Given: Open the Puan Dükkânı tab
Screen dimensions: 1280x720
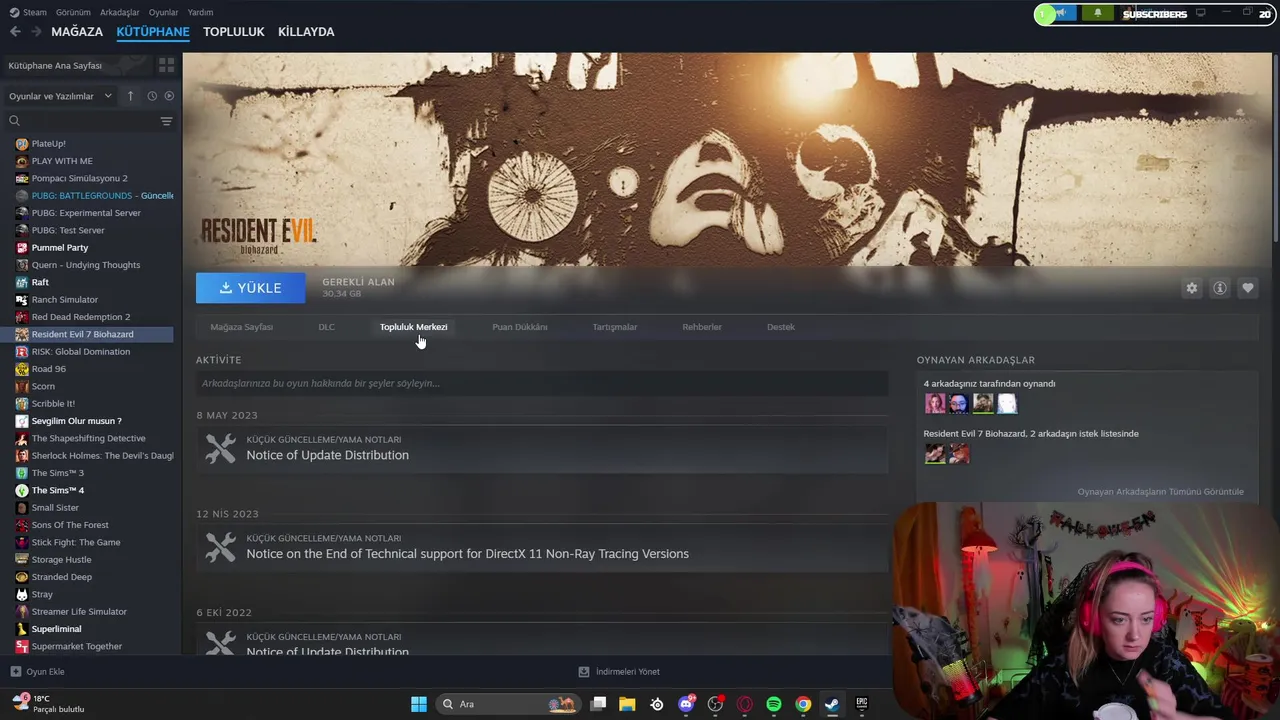Looking at the screenshot, I should tap(520, 327).
